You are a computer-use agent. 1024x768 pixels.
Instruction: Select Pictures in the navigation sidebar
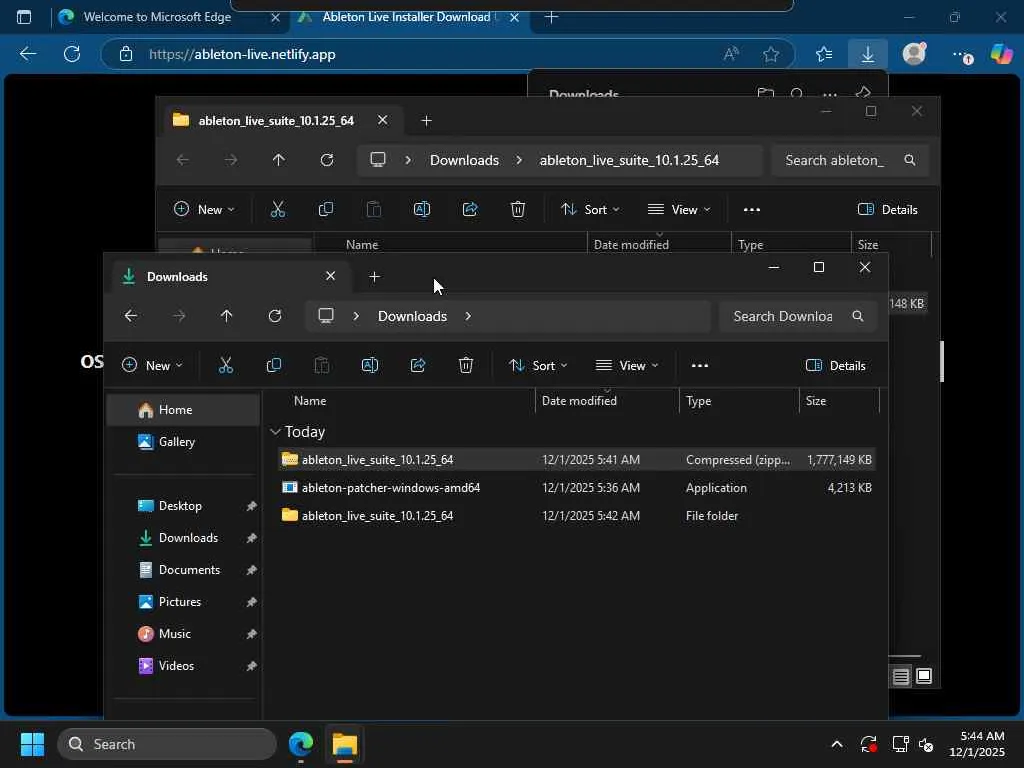click(180, 602)
